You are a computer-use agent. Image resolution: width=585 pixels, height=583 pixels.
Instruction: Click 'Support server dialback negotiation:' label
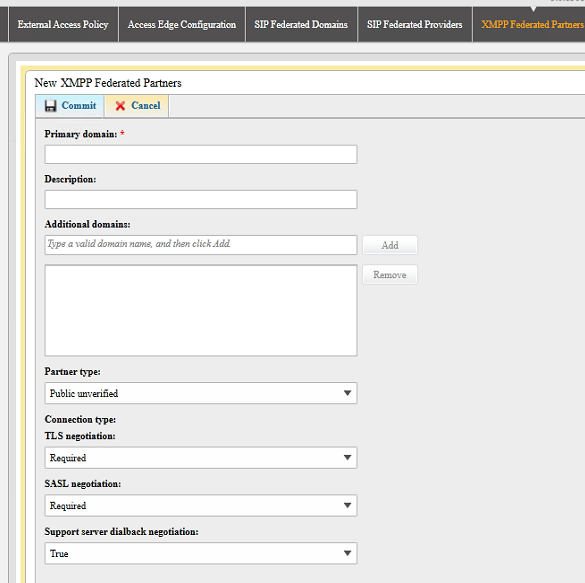pos(121,532)
